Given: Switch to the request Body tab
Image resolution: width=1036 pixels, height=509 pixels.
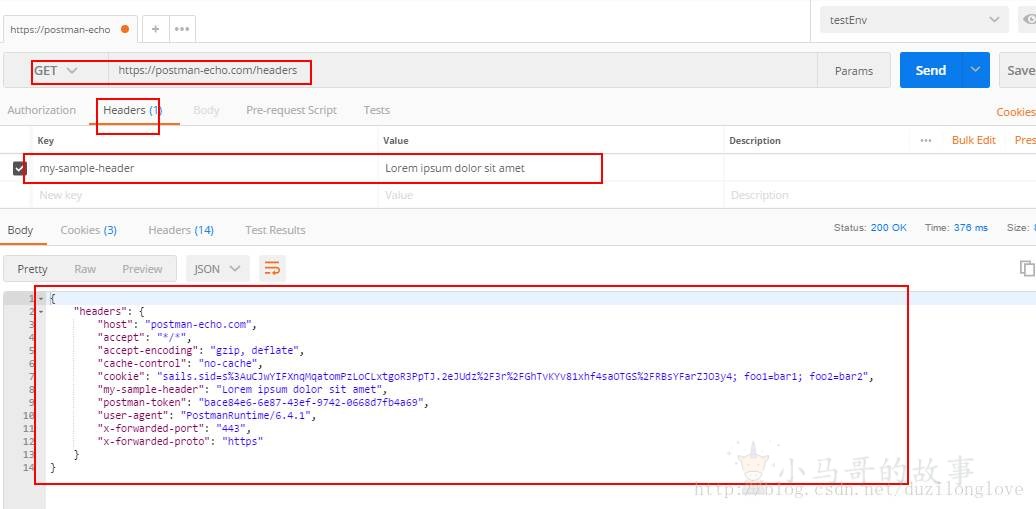Looking at the screenshot, I should point(206,110).
